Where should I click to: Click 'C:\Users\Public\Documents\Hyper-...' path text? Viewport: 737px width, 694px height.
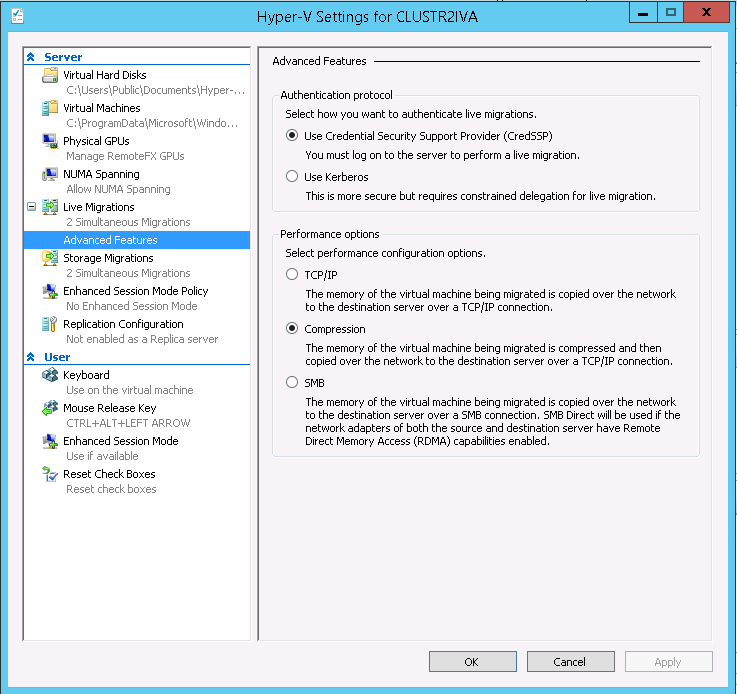coord(156,90)
